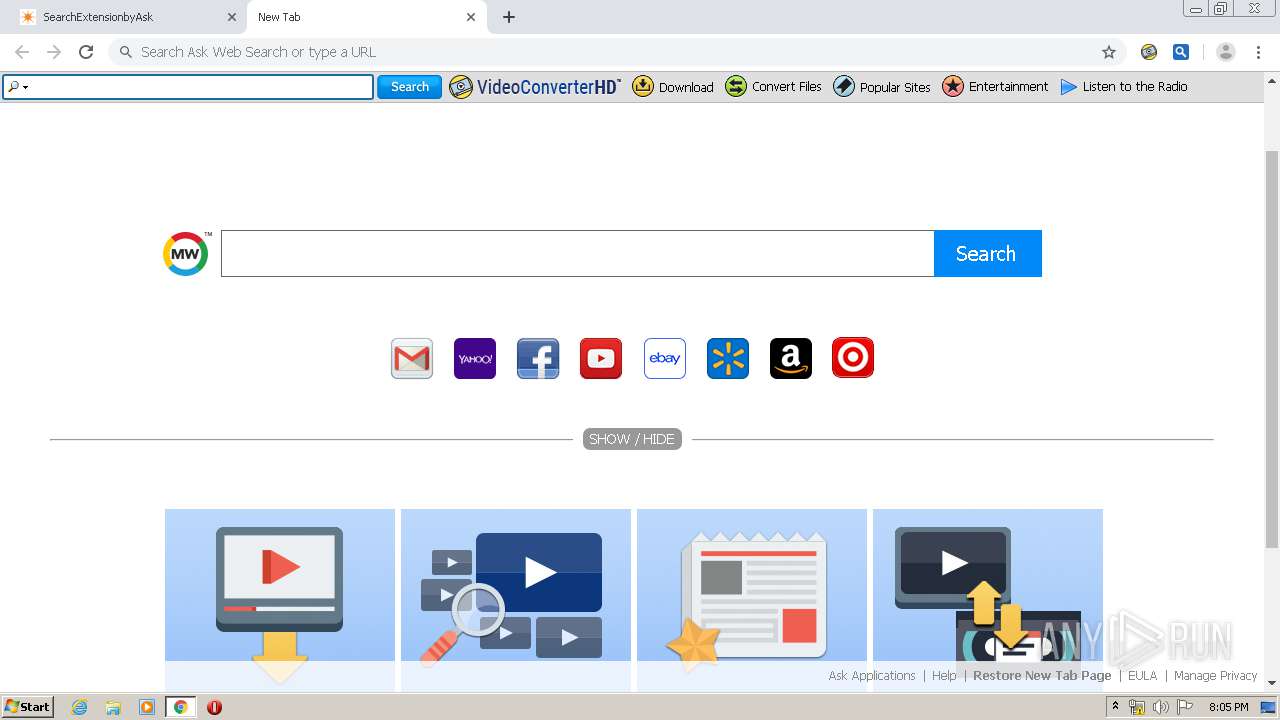Click Restore New Tab Page
This screenshot has width=1280, height=720.
1042,676
